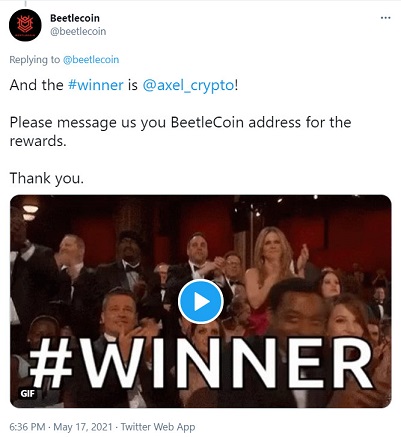Click the 'Replying to' label
The width and height of the screenshot is (401, 437).
pyautogui.click(x=34, y=60)
